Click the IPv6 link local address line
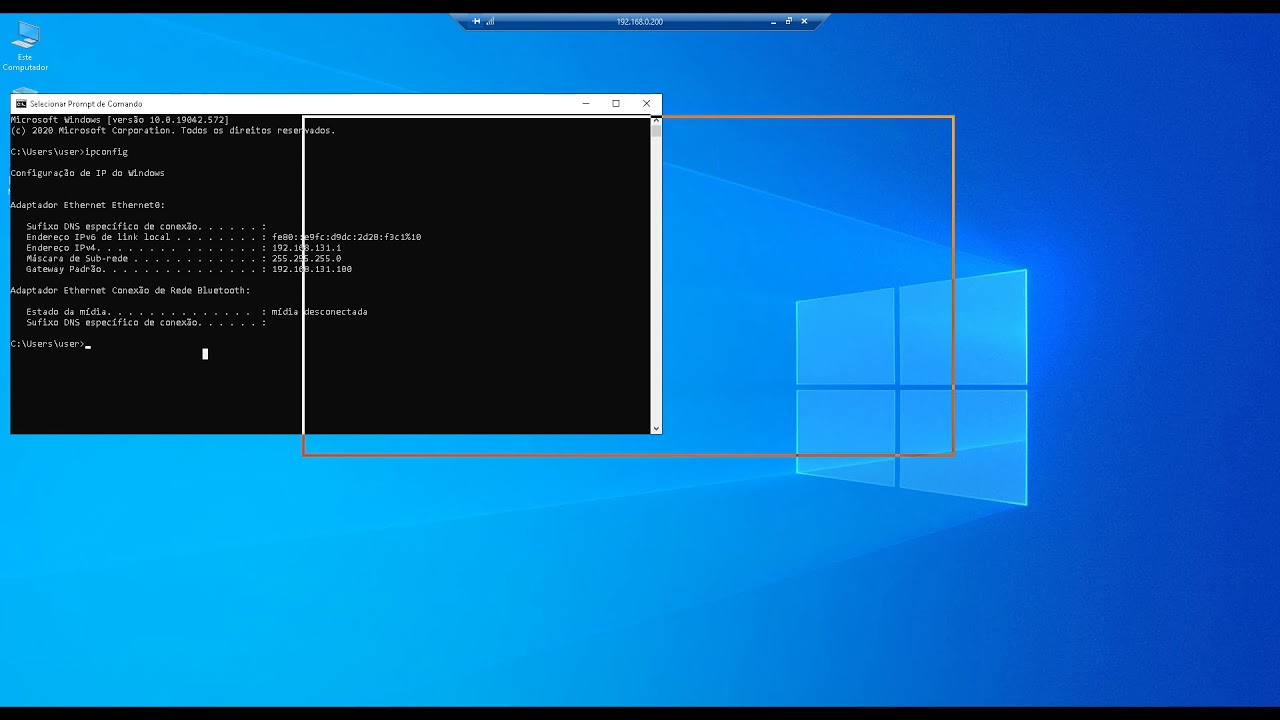Viewport: 1280px width, 720px height. [x=224, y=237]
